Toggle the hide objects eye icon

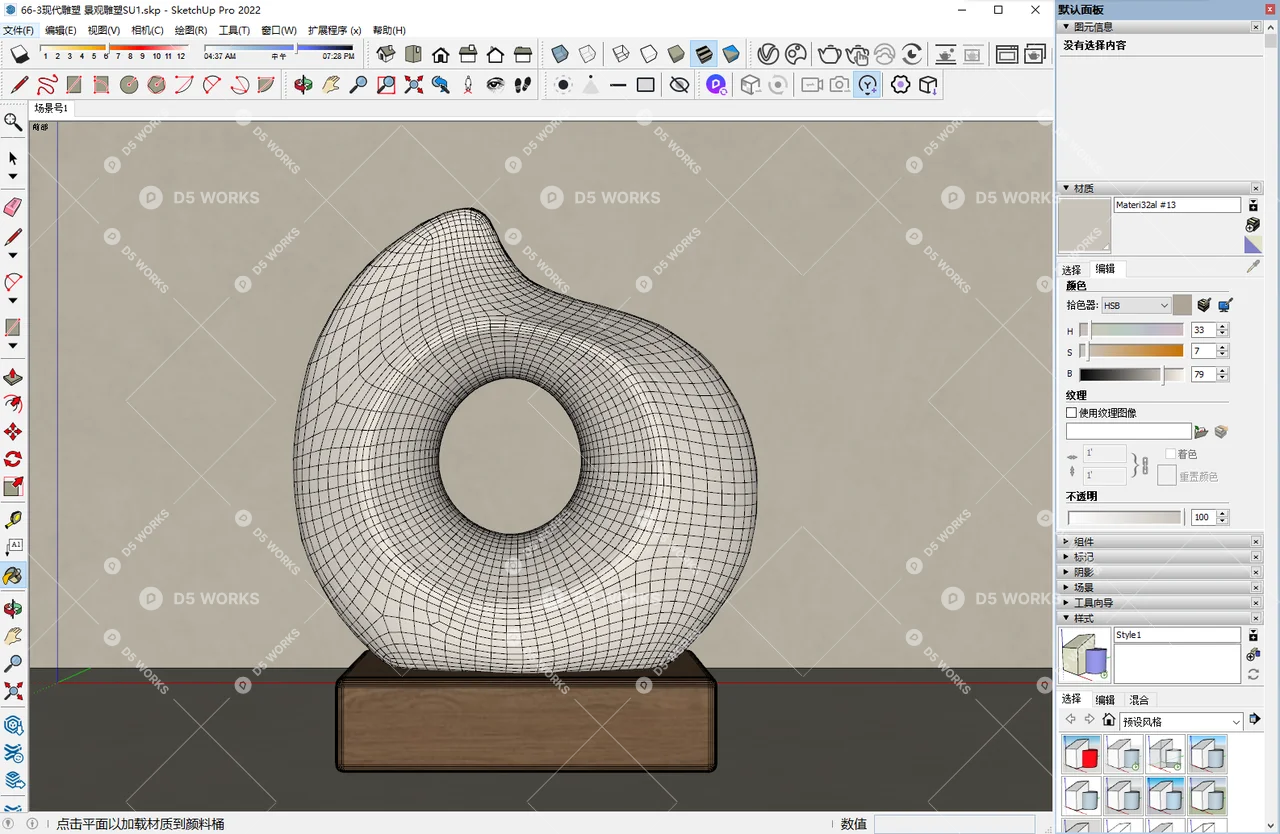pyautogui.click(x=679, y=85)
